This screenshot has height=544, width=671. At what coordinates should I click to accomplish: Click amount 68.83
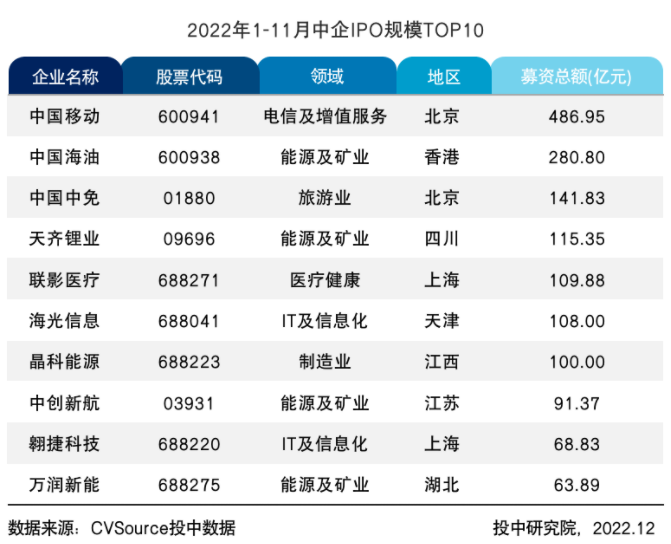point(577,444)
